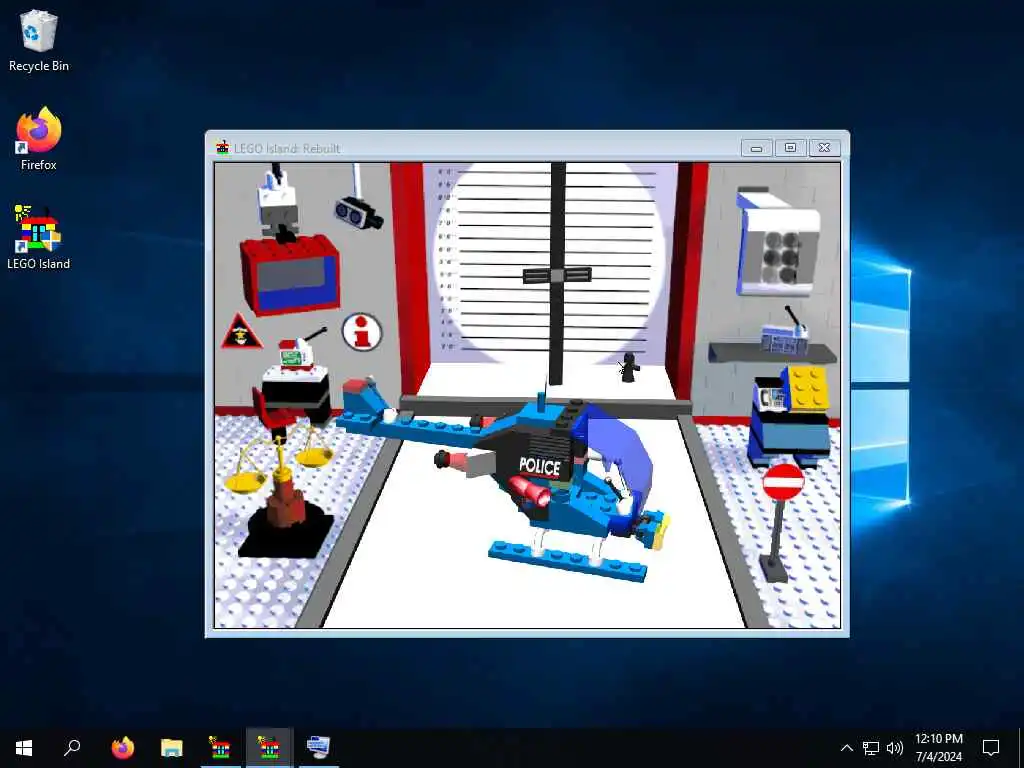
Task: Click the triangular pirate warning sign
Action: [x=241, y=331]
